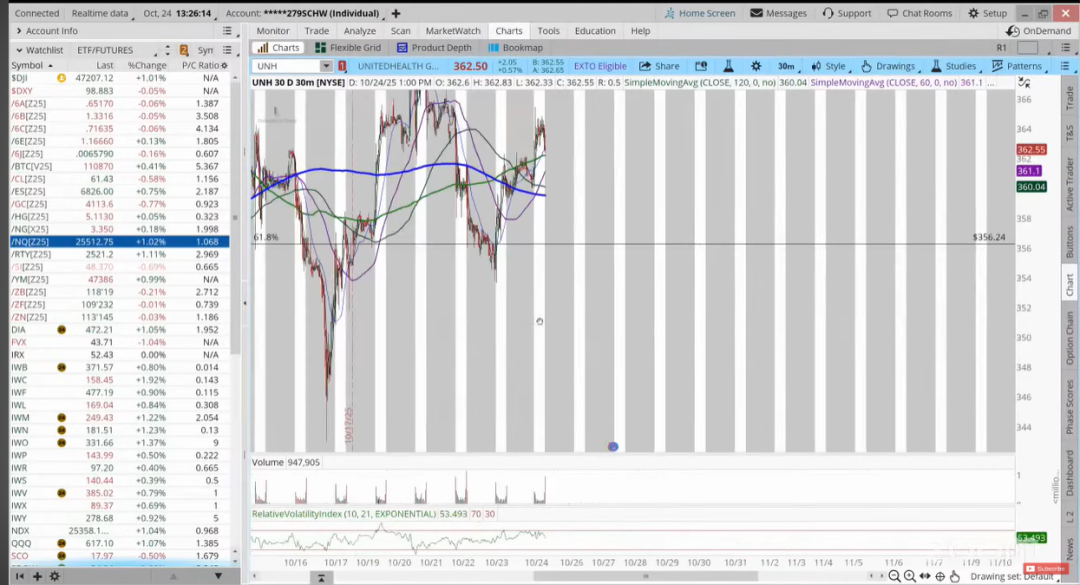Click the chart horizontal scrollbar

click(x=645, y=576)
